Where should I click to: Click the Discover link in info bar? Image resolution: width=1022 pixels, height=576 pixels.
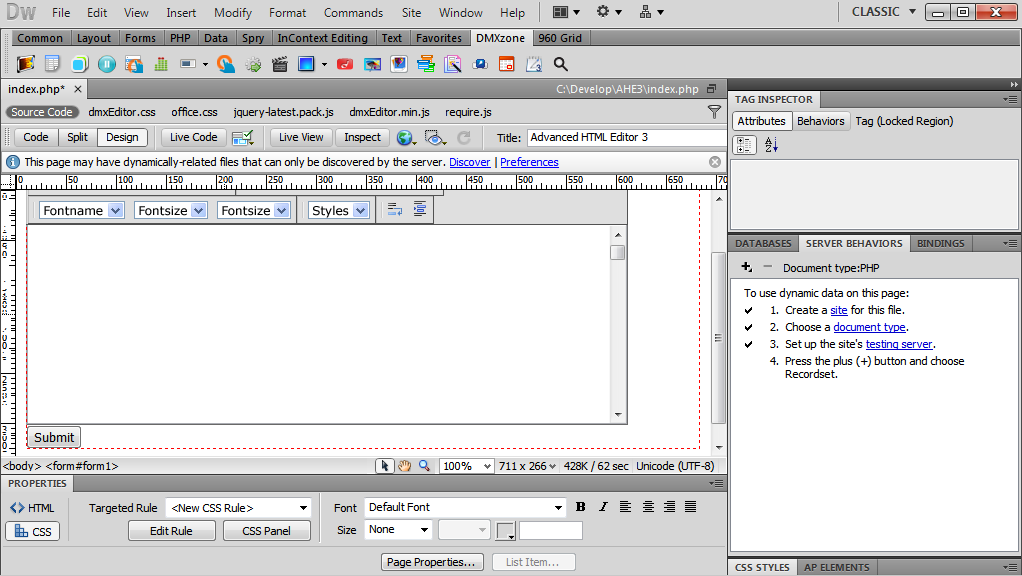(469, 162)
